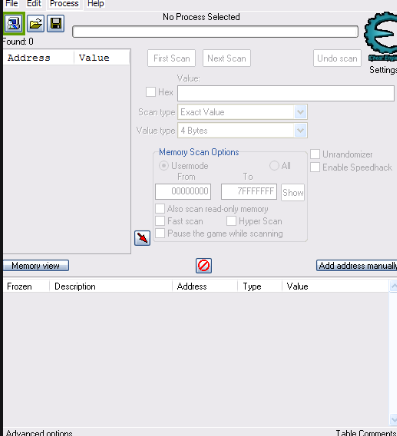Enable Speedhack checkbox
This screenshot has height=436, width=397.
(315, 167)
